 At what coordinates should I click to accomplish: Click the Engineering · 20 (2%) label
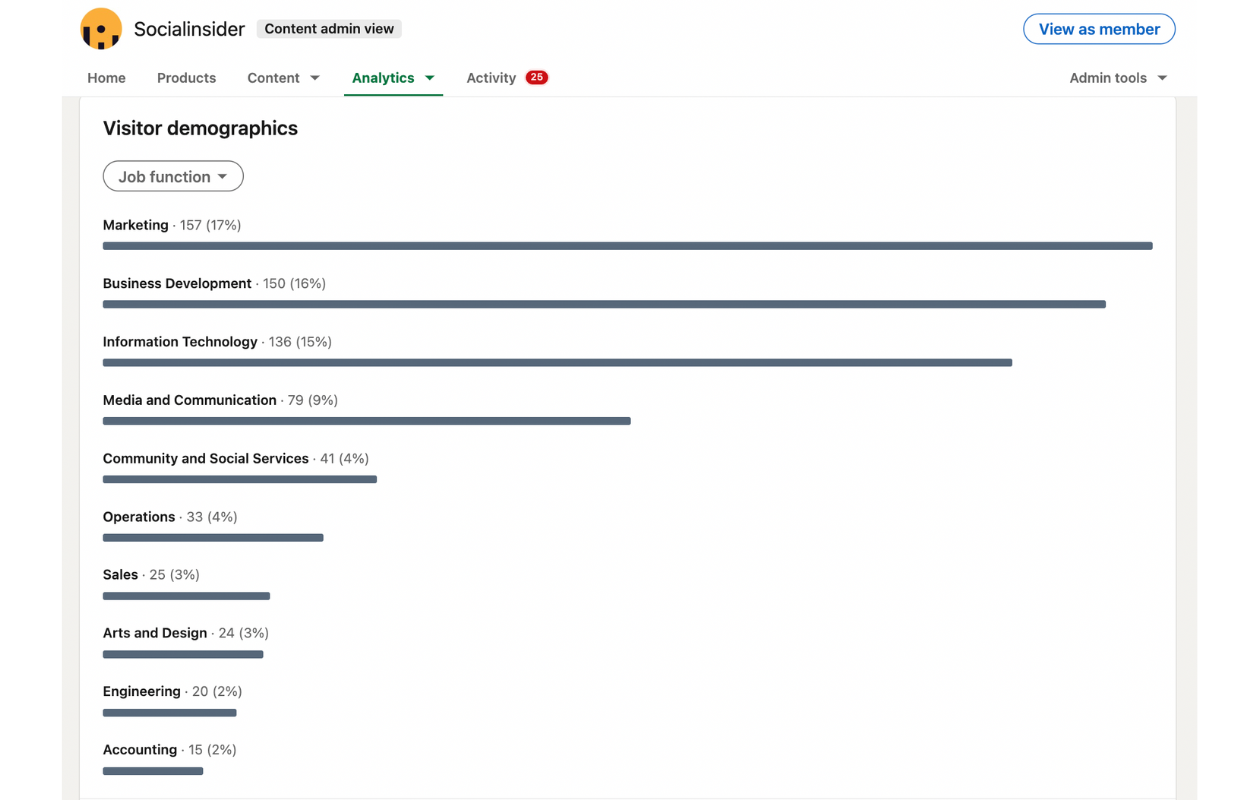click(x=172, y=691)
